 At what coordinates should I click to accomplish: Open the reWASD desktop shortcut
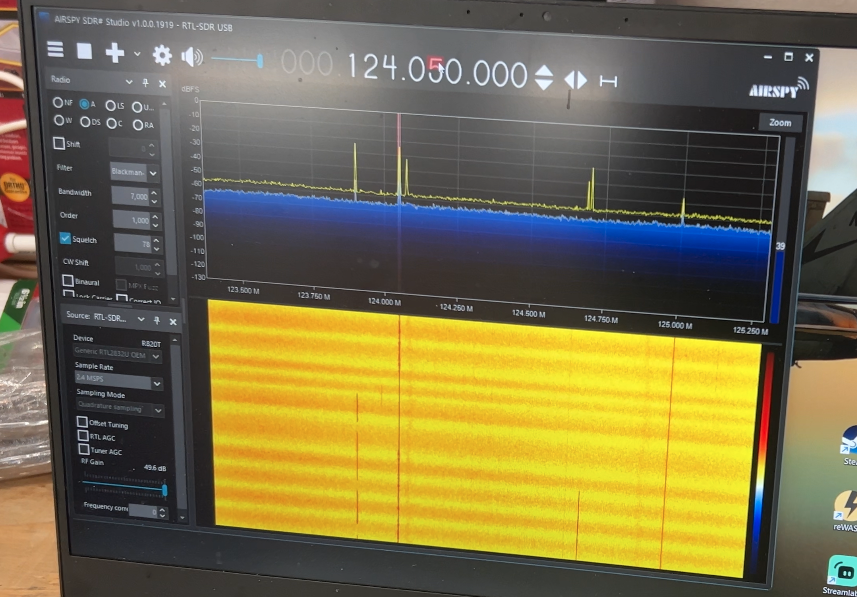(846, 511)
